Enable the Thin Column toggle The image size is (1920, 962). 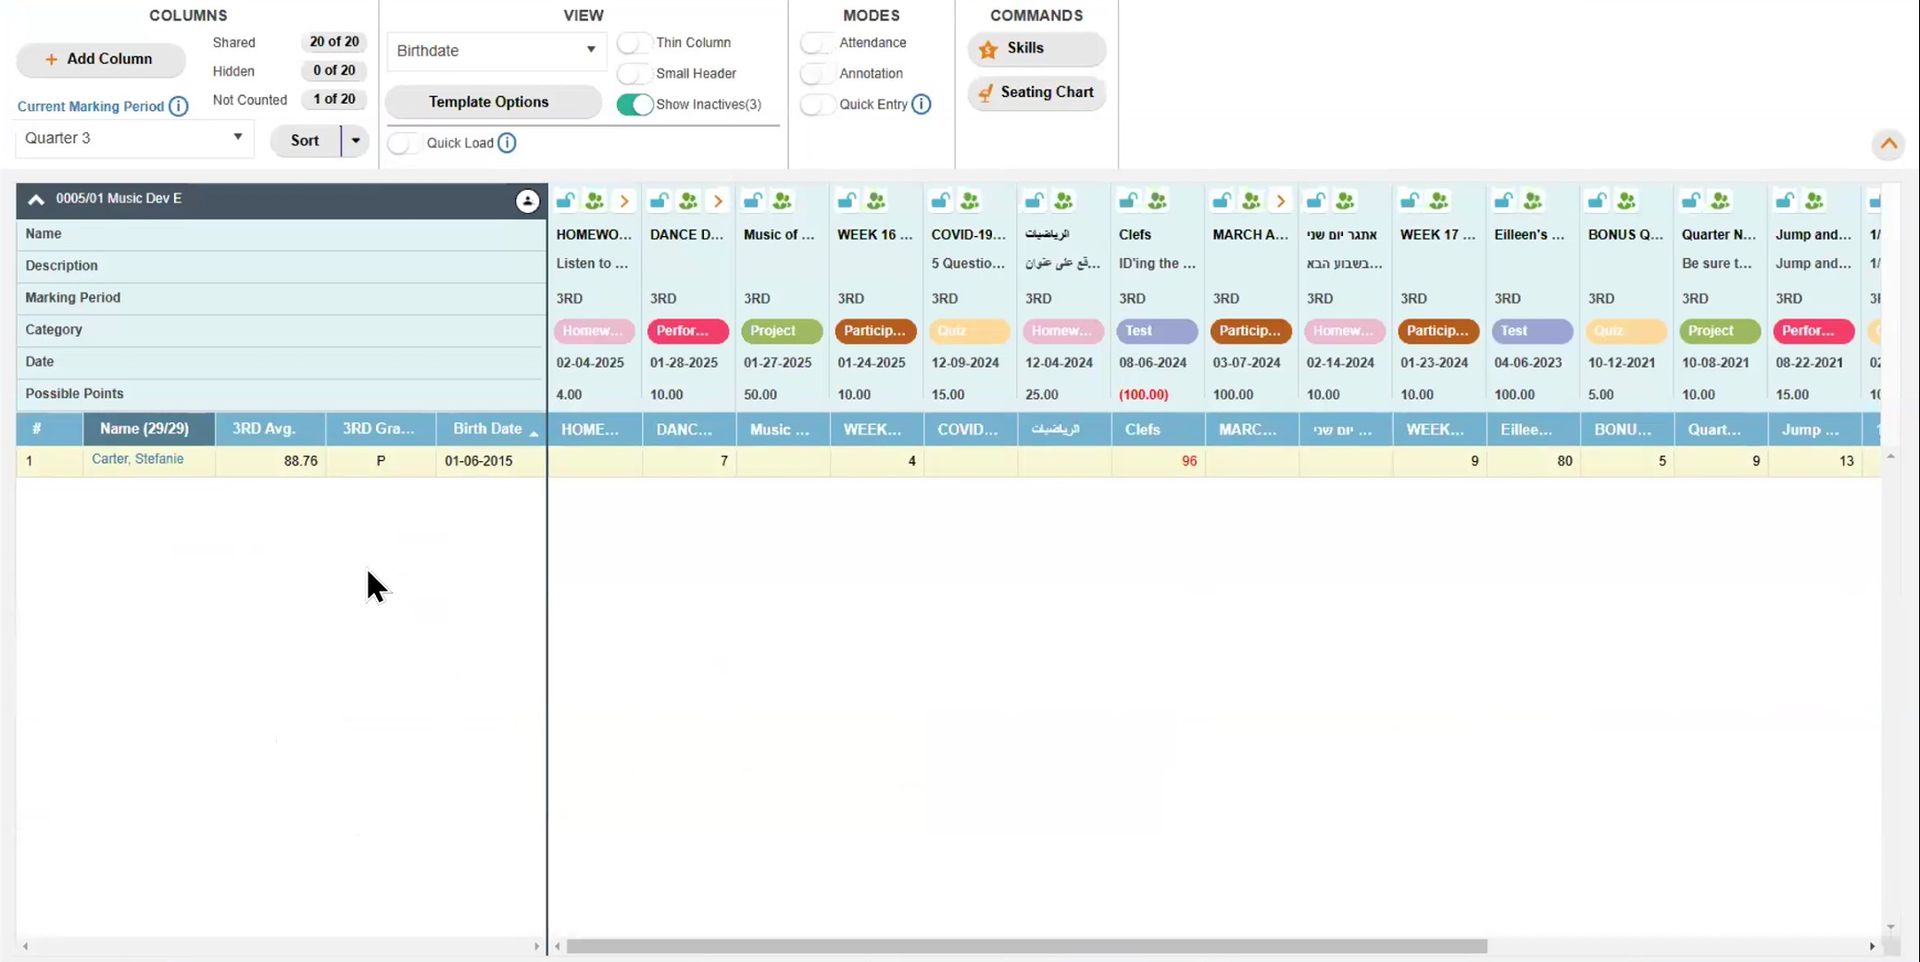point(633,43)
